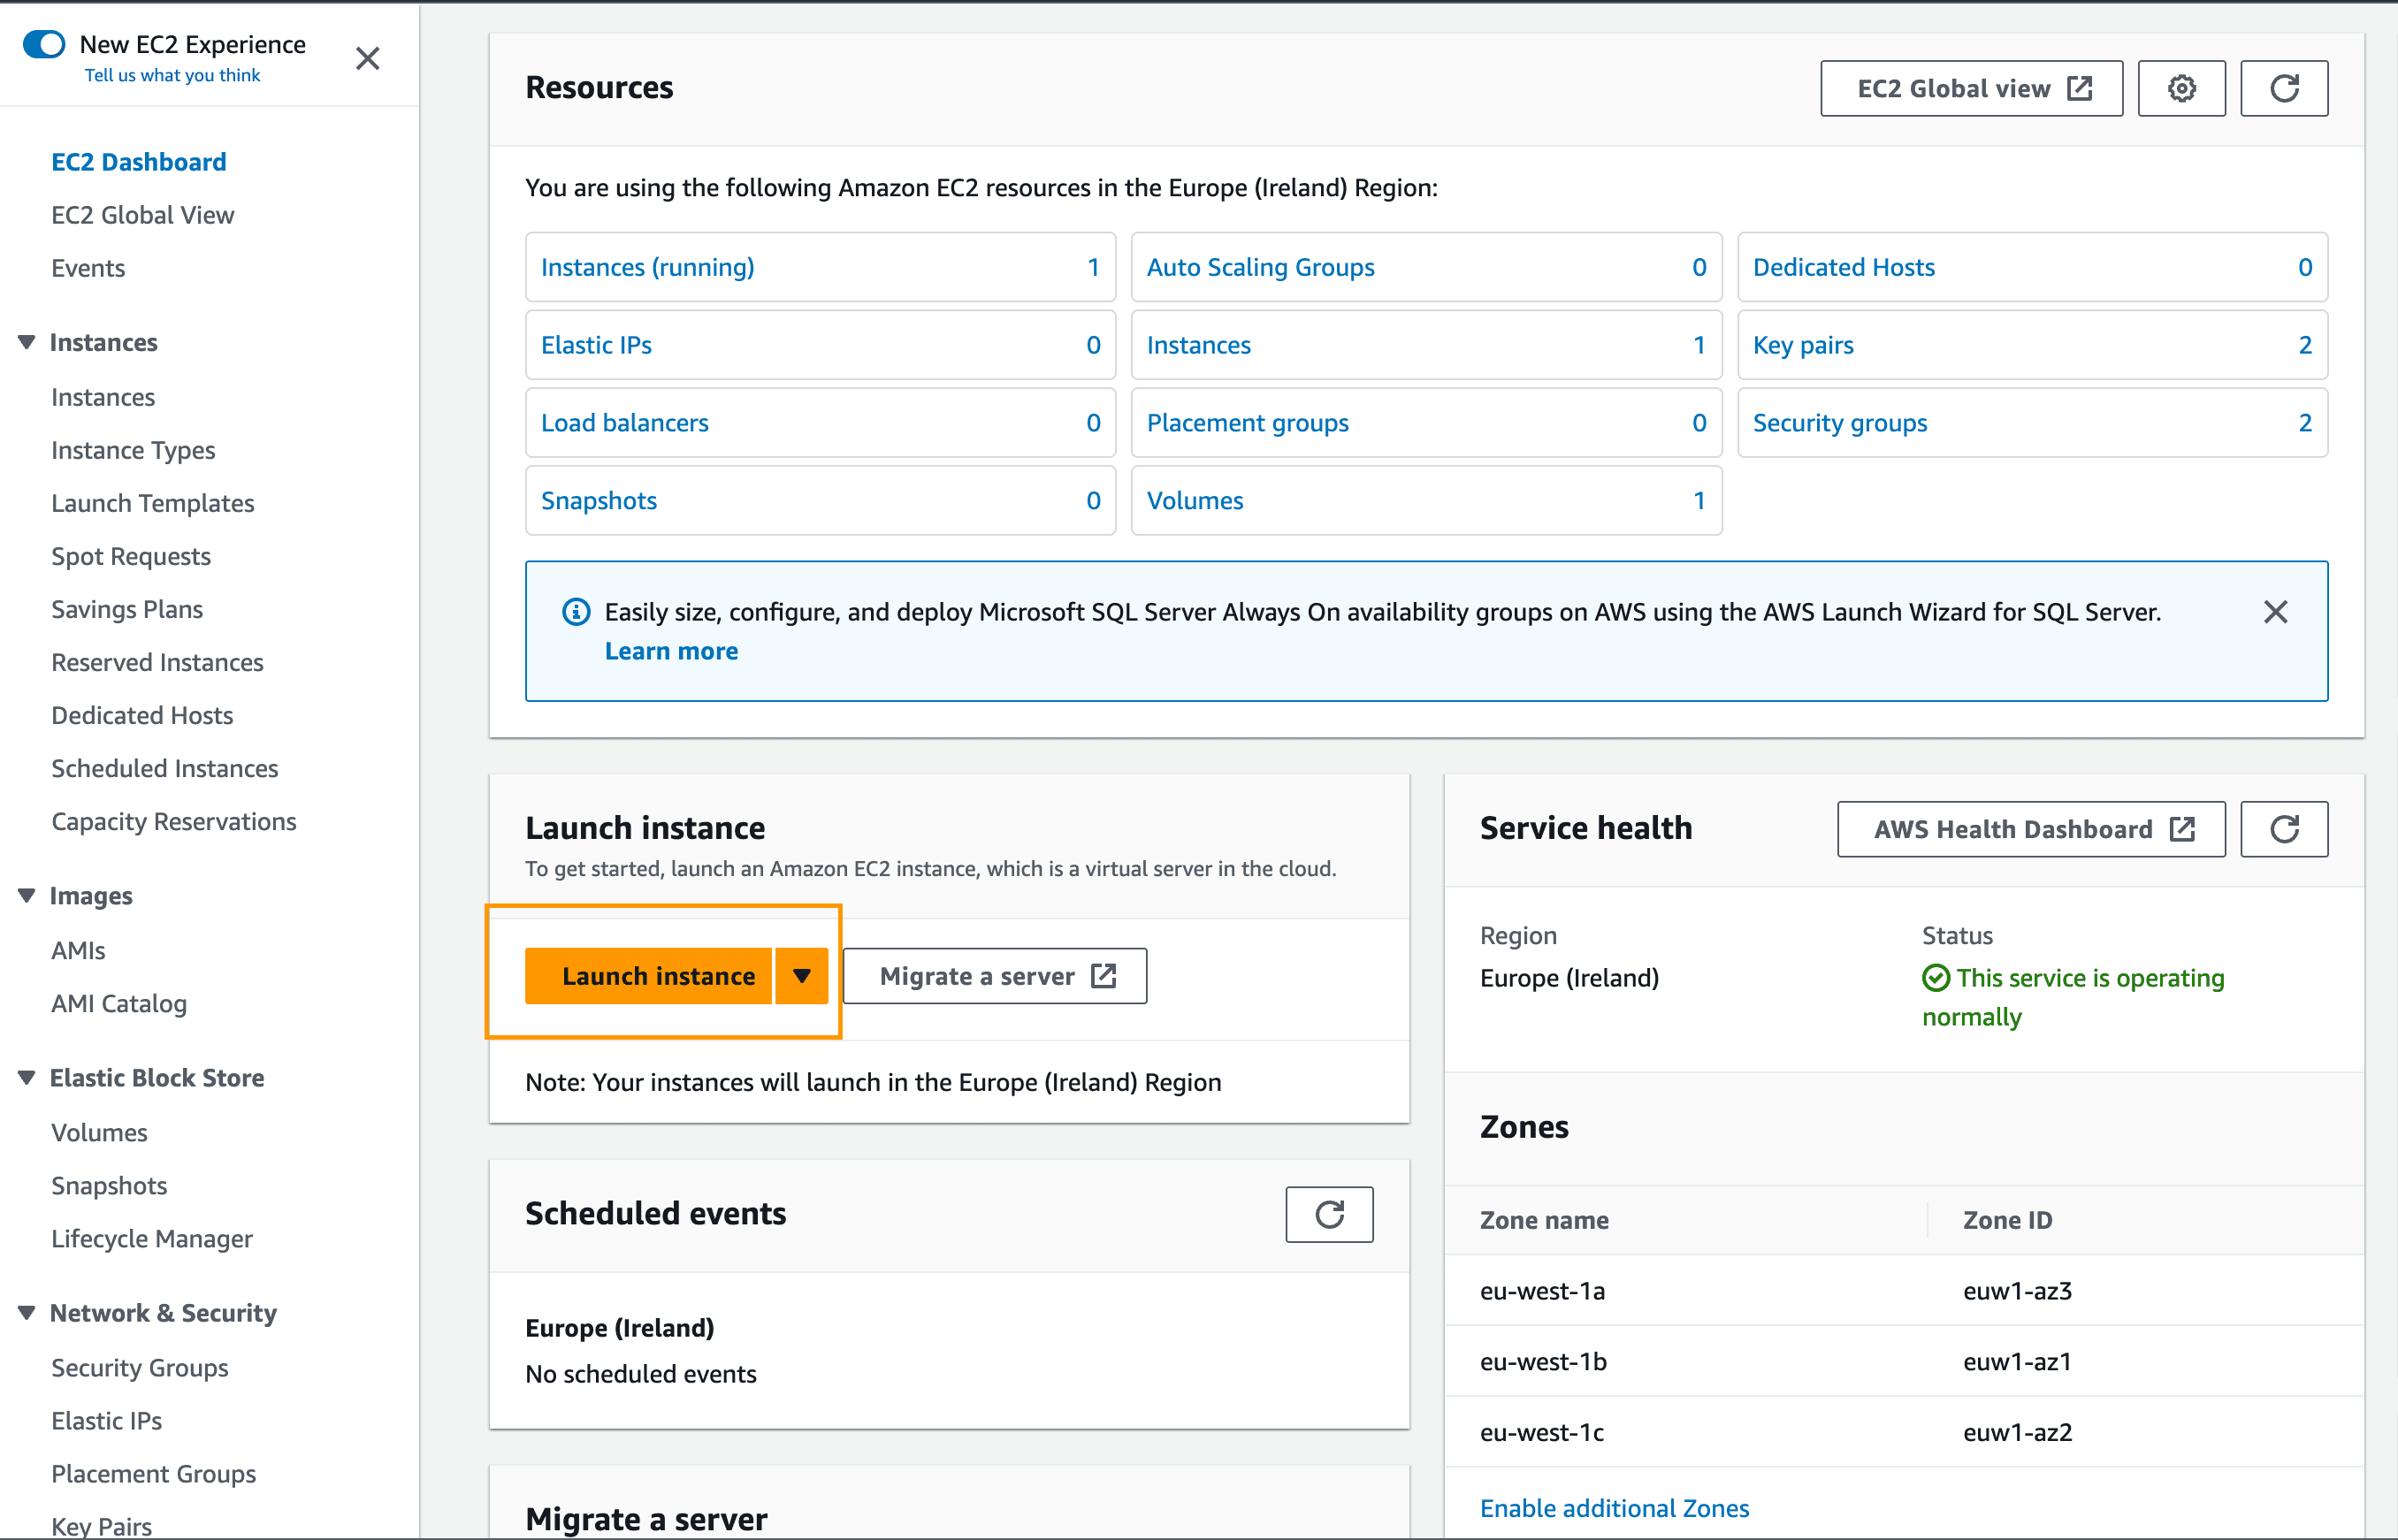Open Snapshots resource card

click(820, 501)
